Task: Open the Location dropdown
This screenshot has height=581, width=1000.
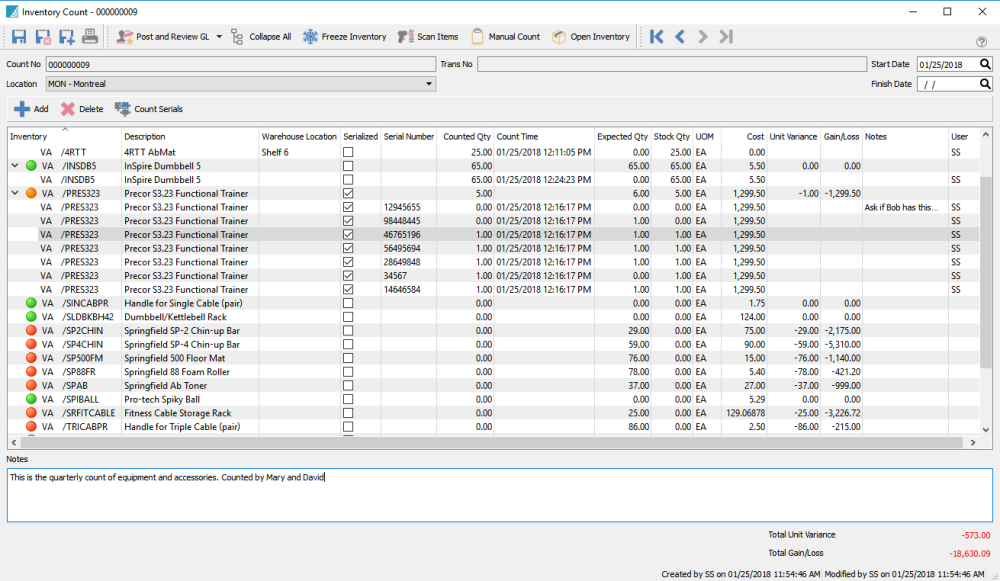Action: (x=429, y=84)
